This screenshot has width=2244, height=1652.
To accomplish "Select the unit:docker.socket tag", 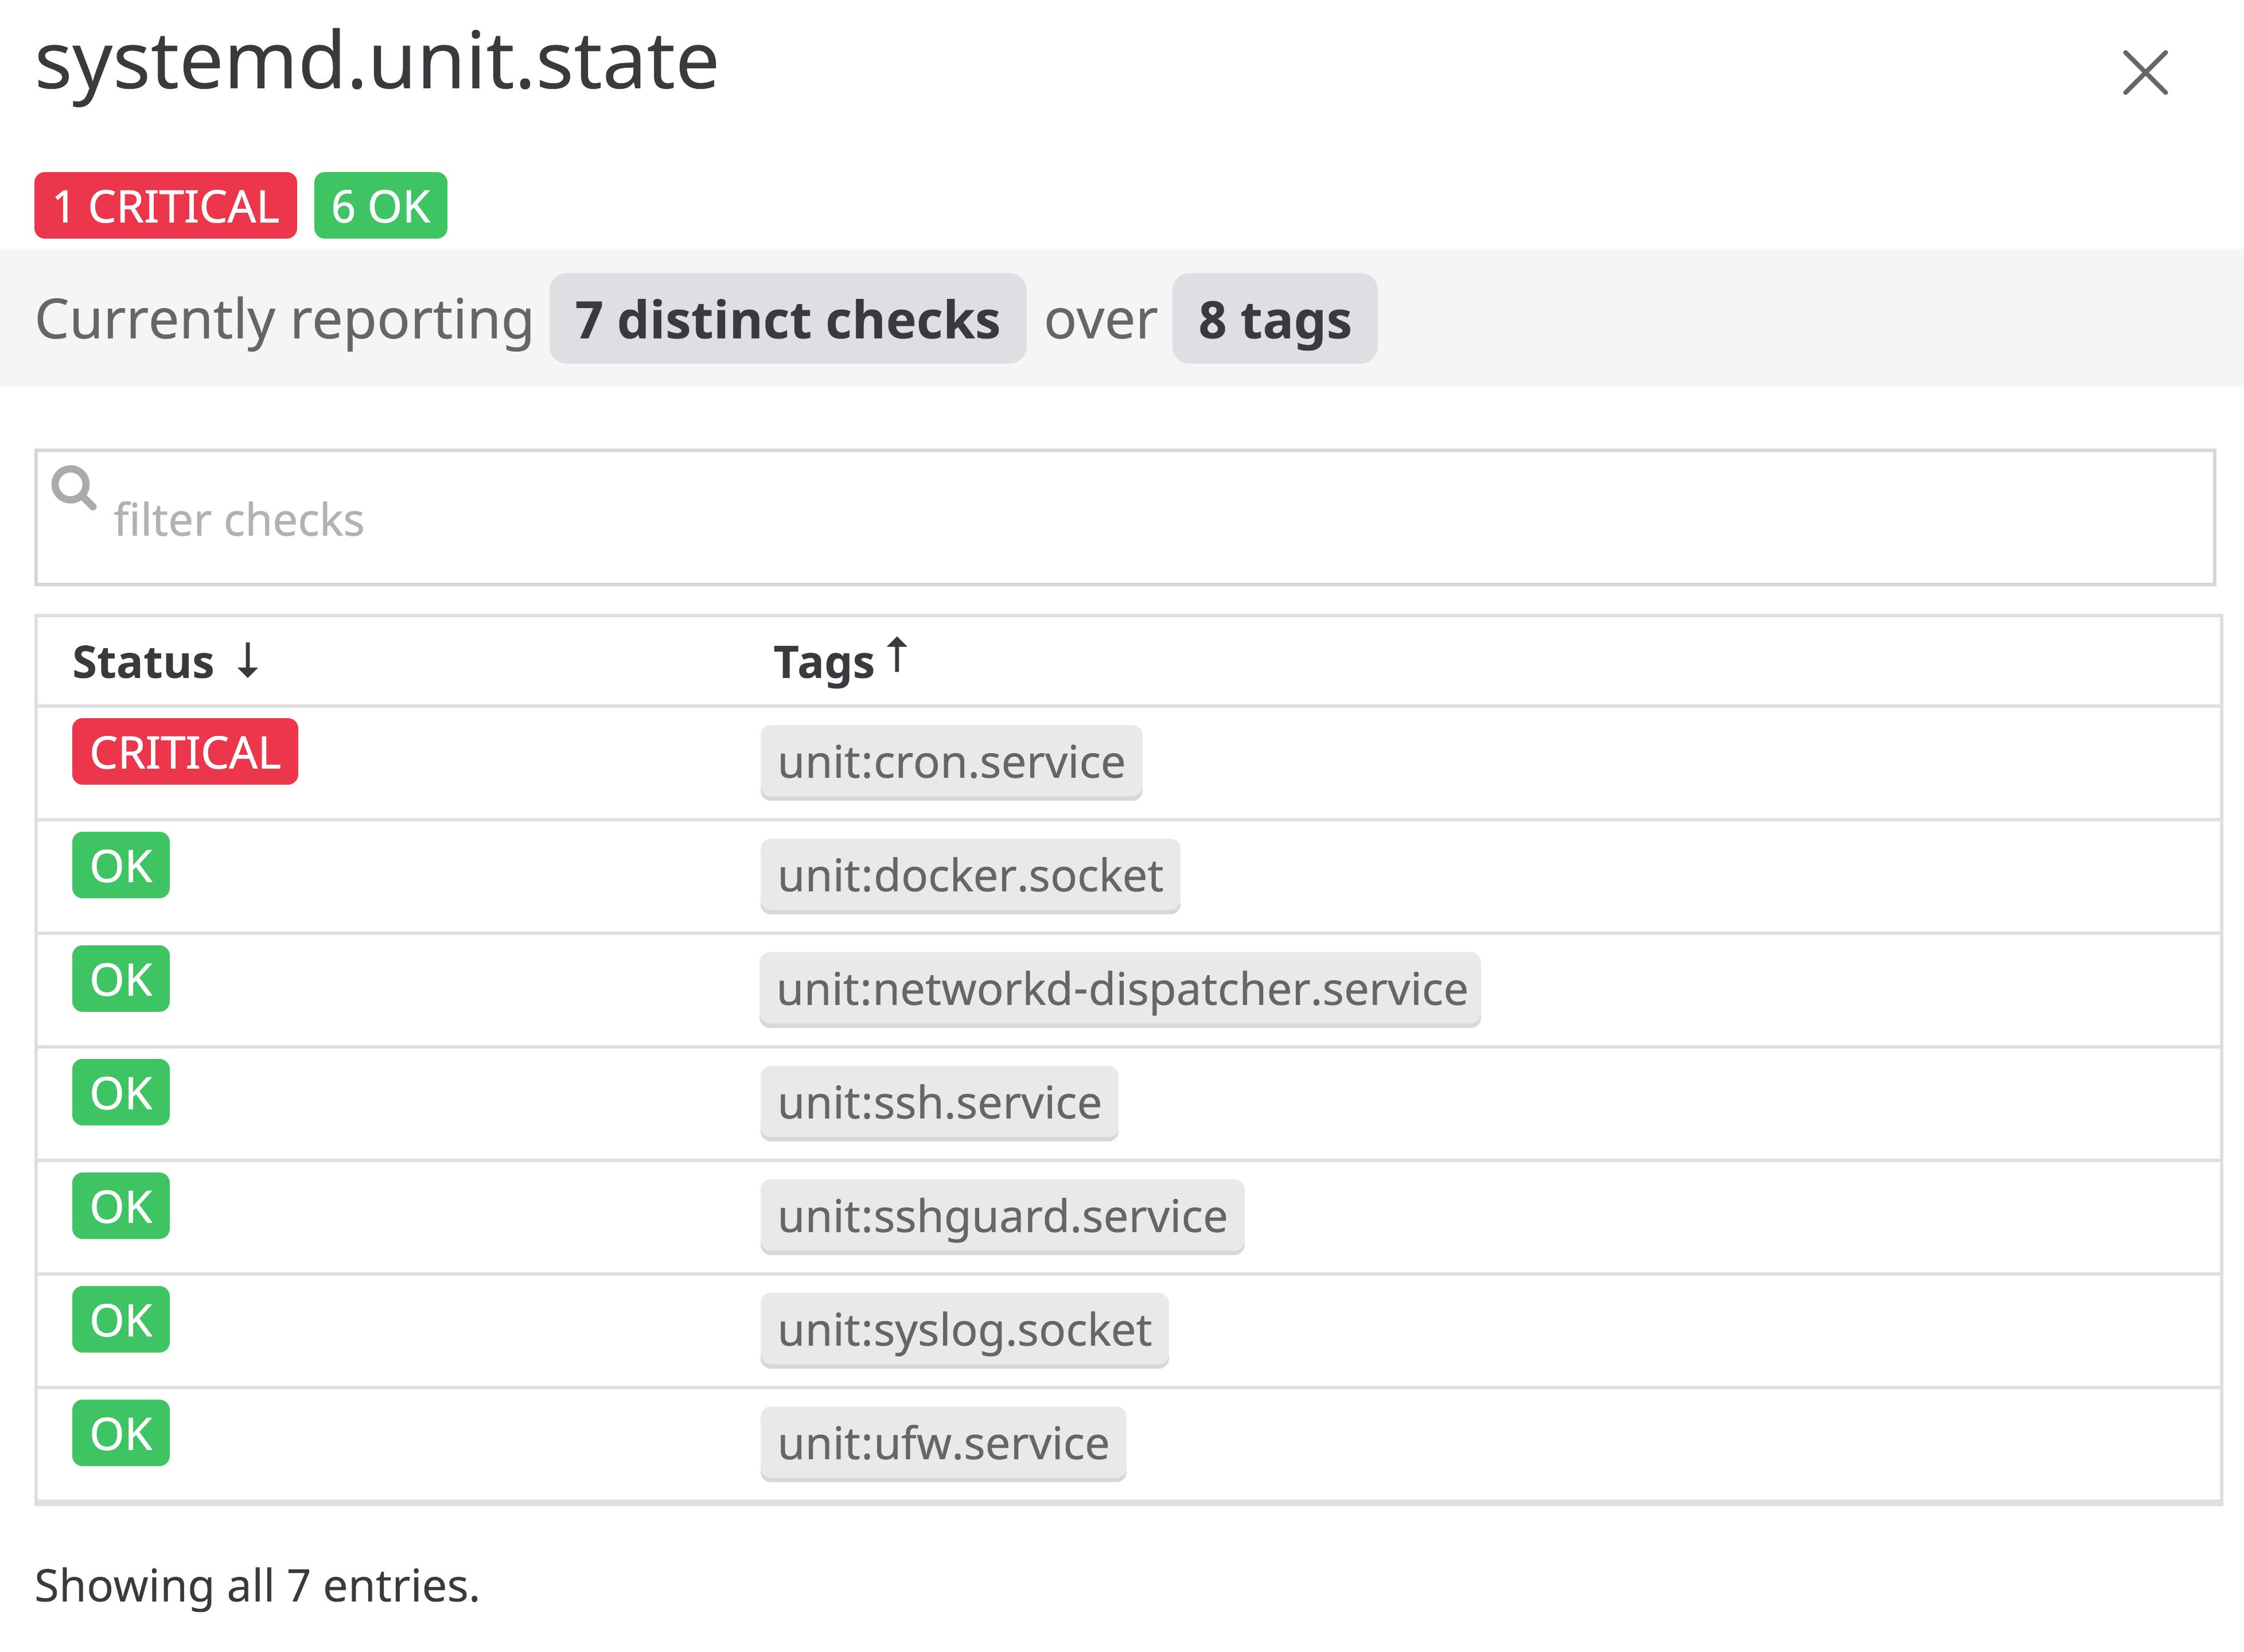I will [x=969, y=876].
